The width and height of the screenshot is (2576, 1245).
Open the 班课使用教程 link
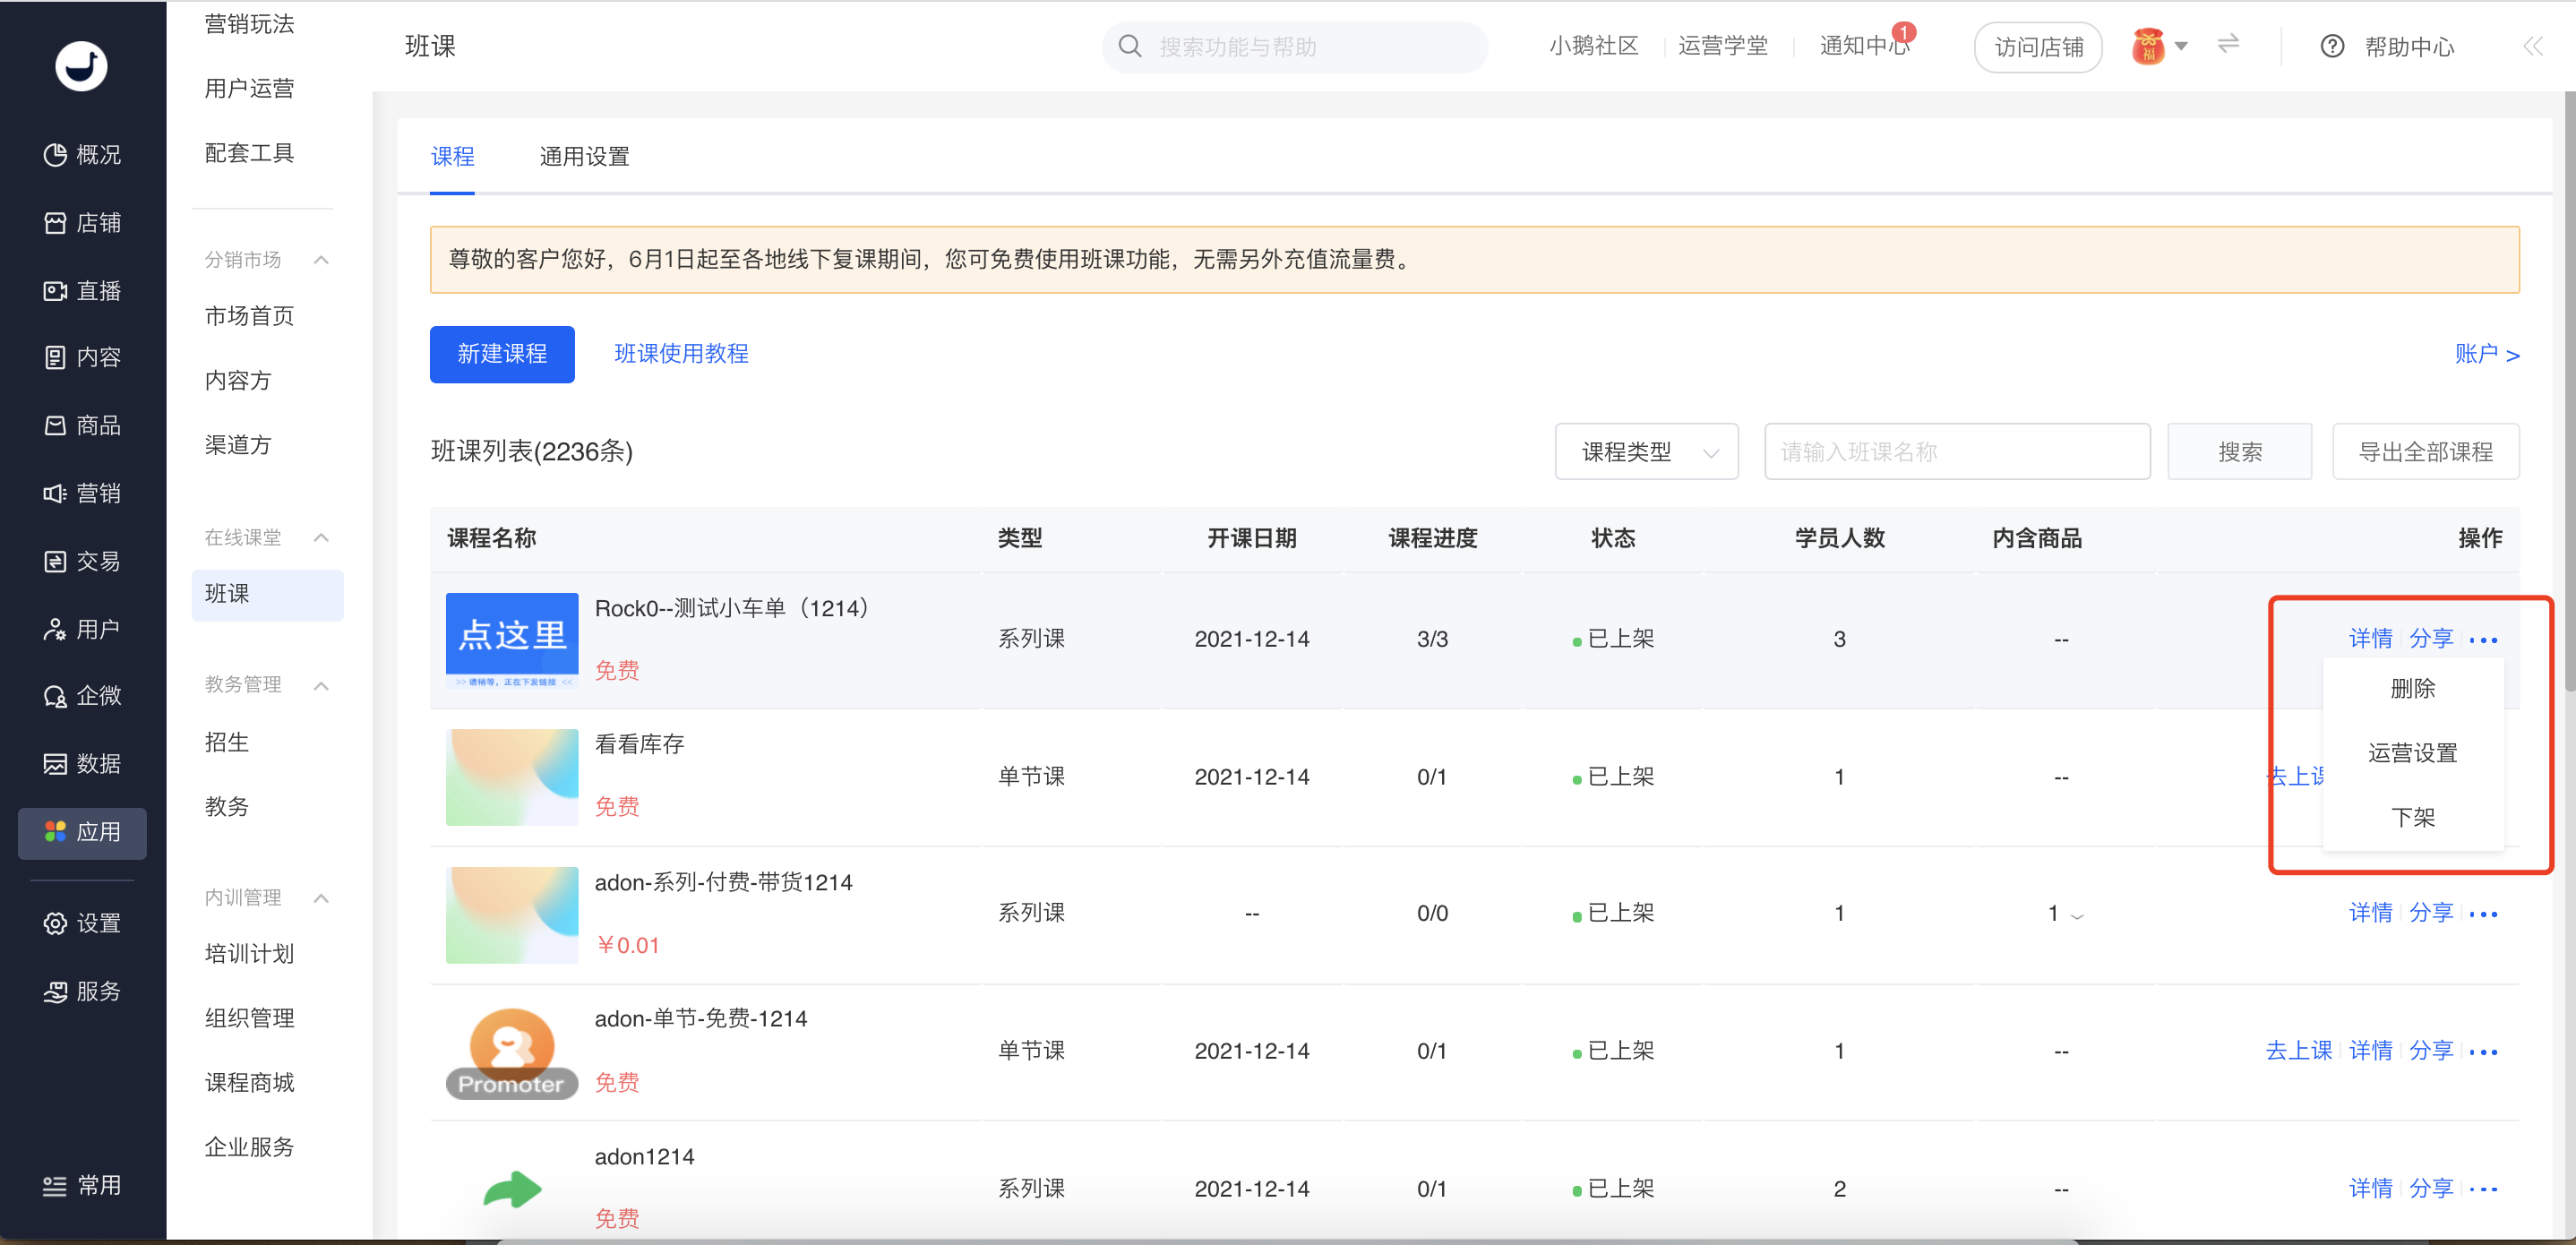(x=681, y=353)
